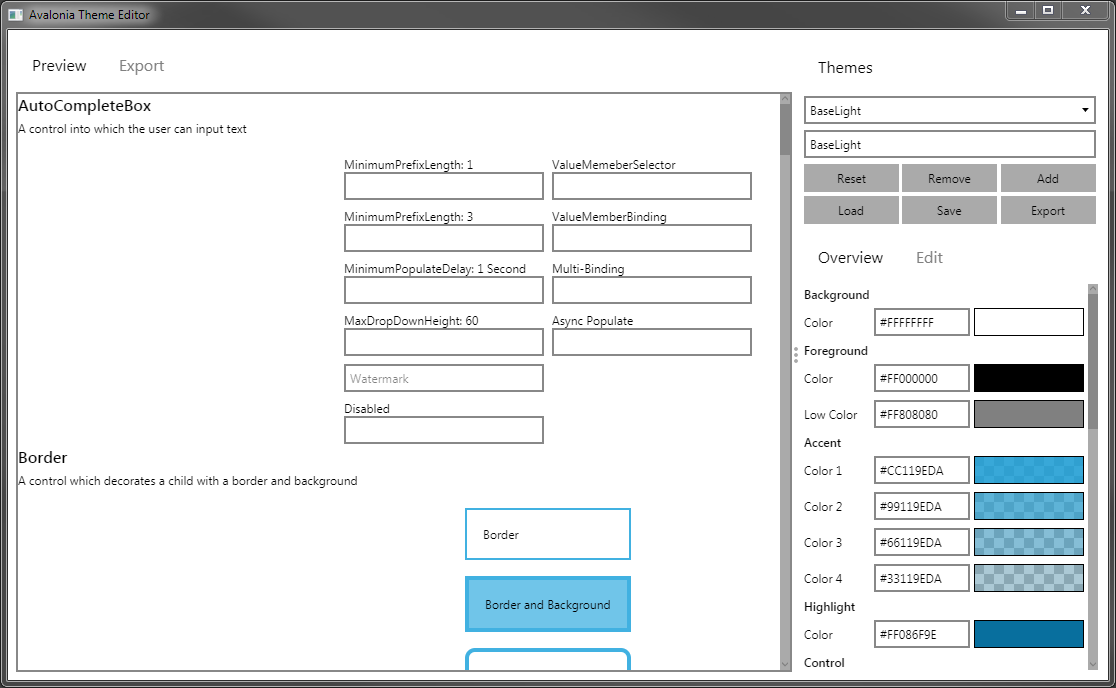Screen dimensions: 1116x688
Task: Remove the current theme
Action: [949, 178]
